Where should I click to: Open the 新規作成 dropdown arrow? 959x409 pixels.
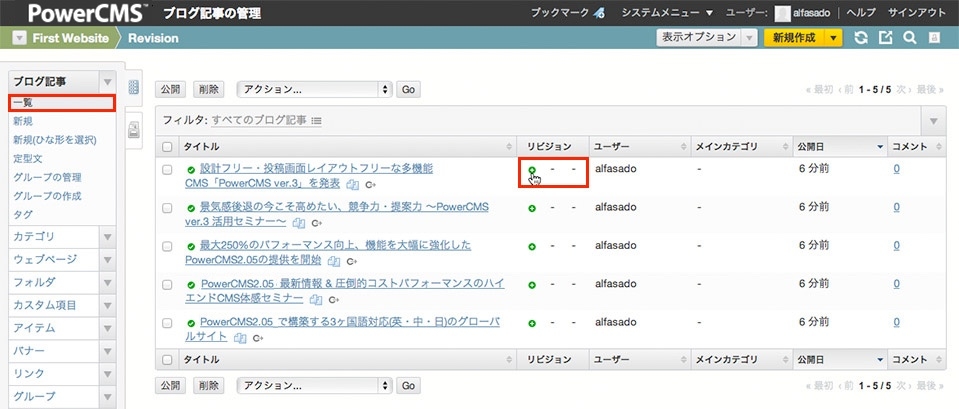833,38
